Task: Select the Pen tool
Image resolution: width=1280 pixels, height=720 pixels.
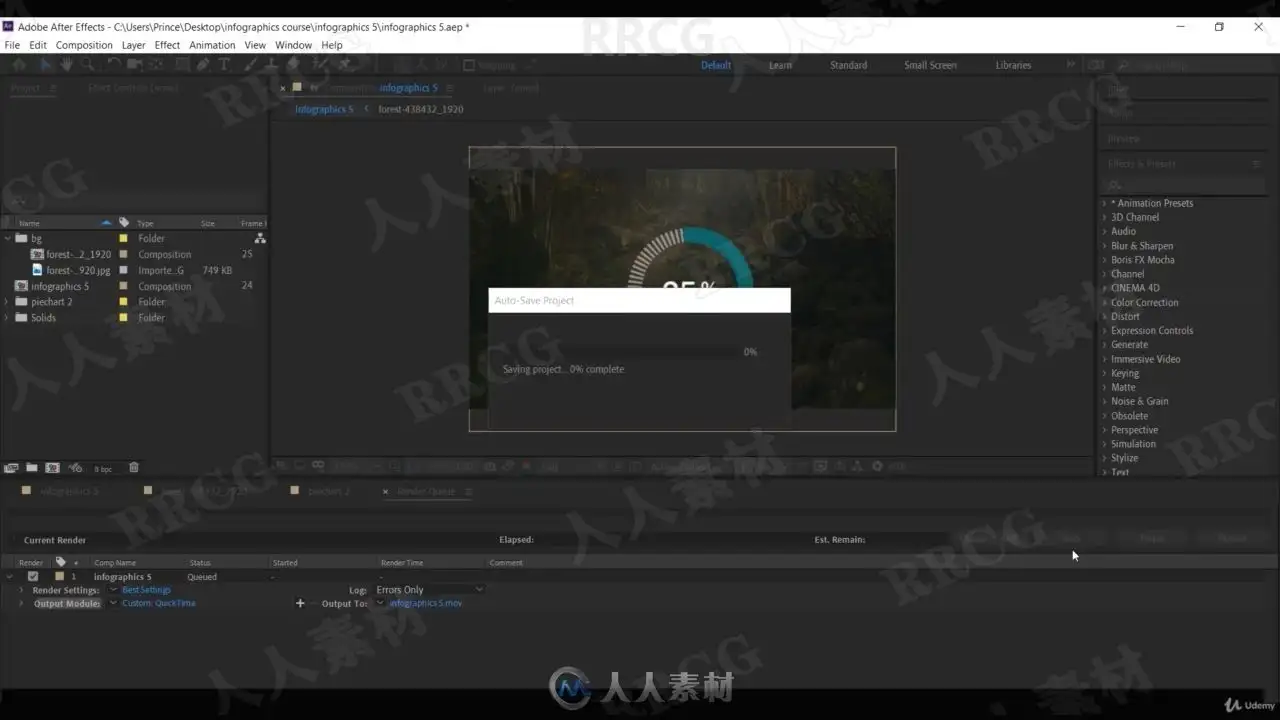Action: click(x=203, y=65)
